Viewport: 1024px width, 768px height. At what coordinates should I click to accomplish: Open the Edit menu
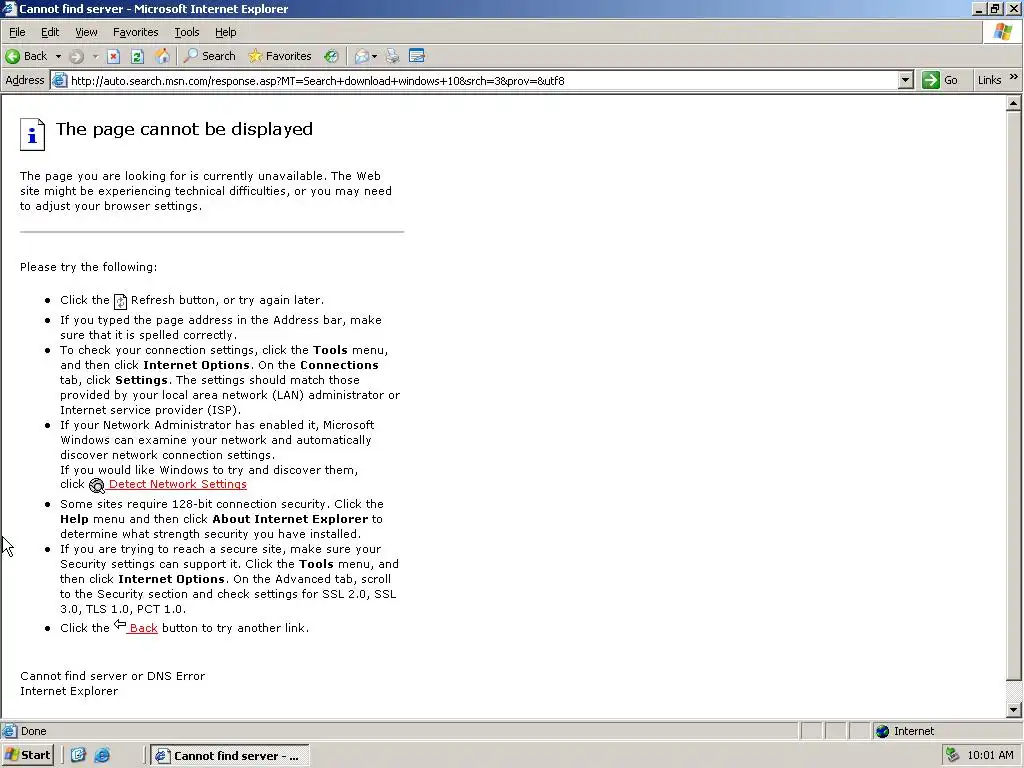pos(50,32)
